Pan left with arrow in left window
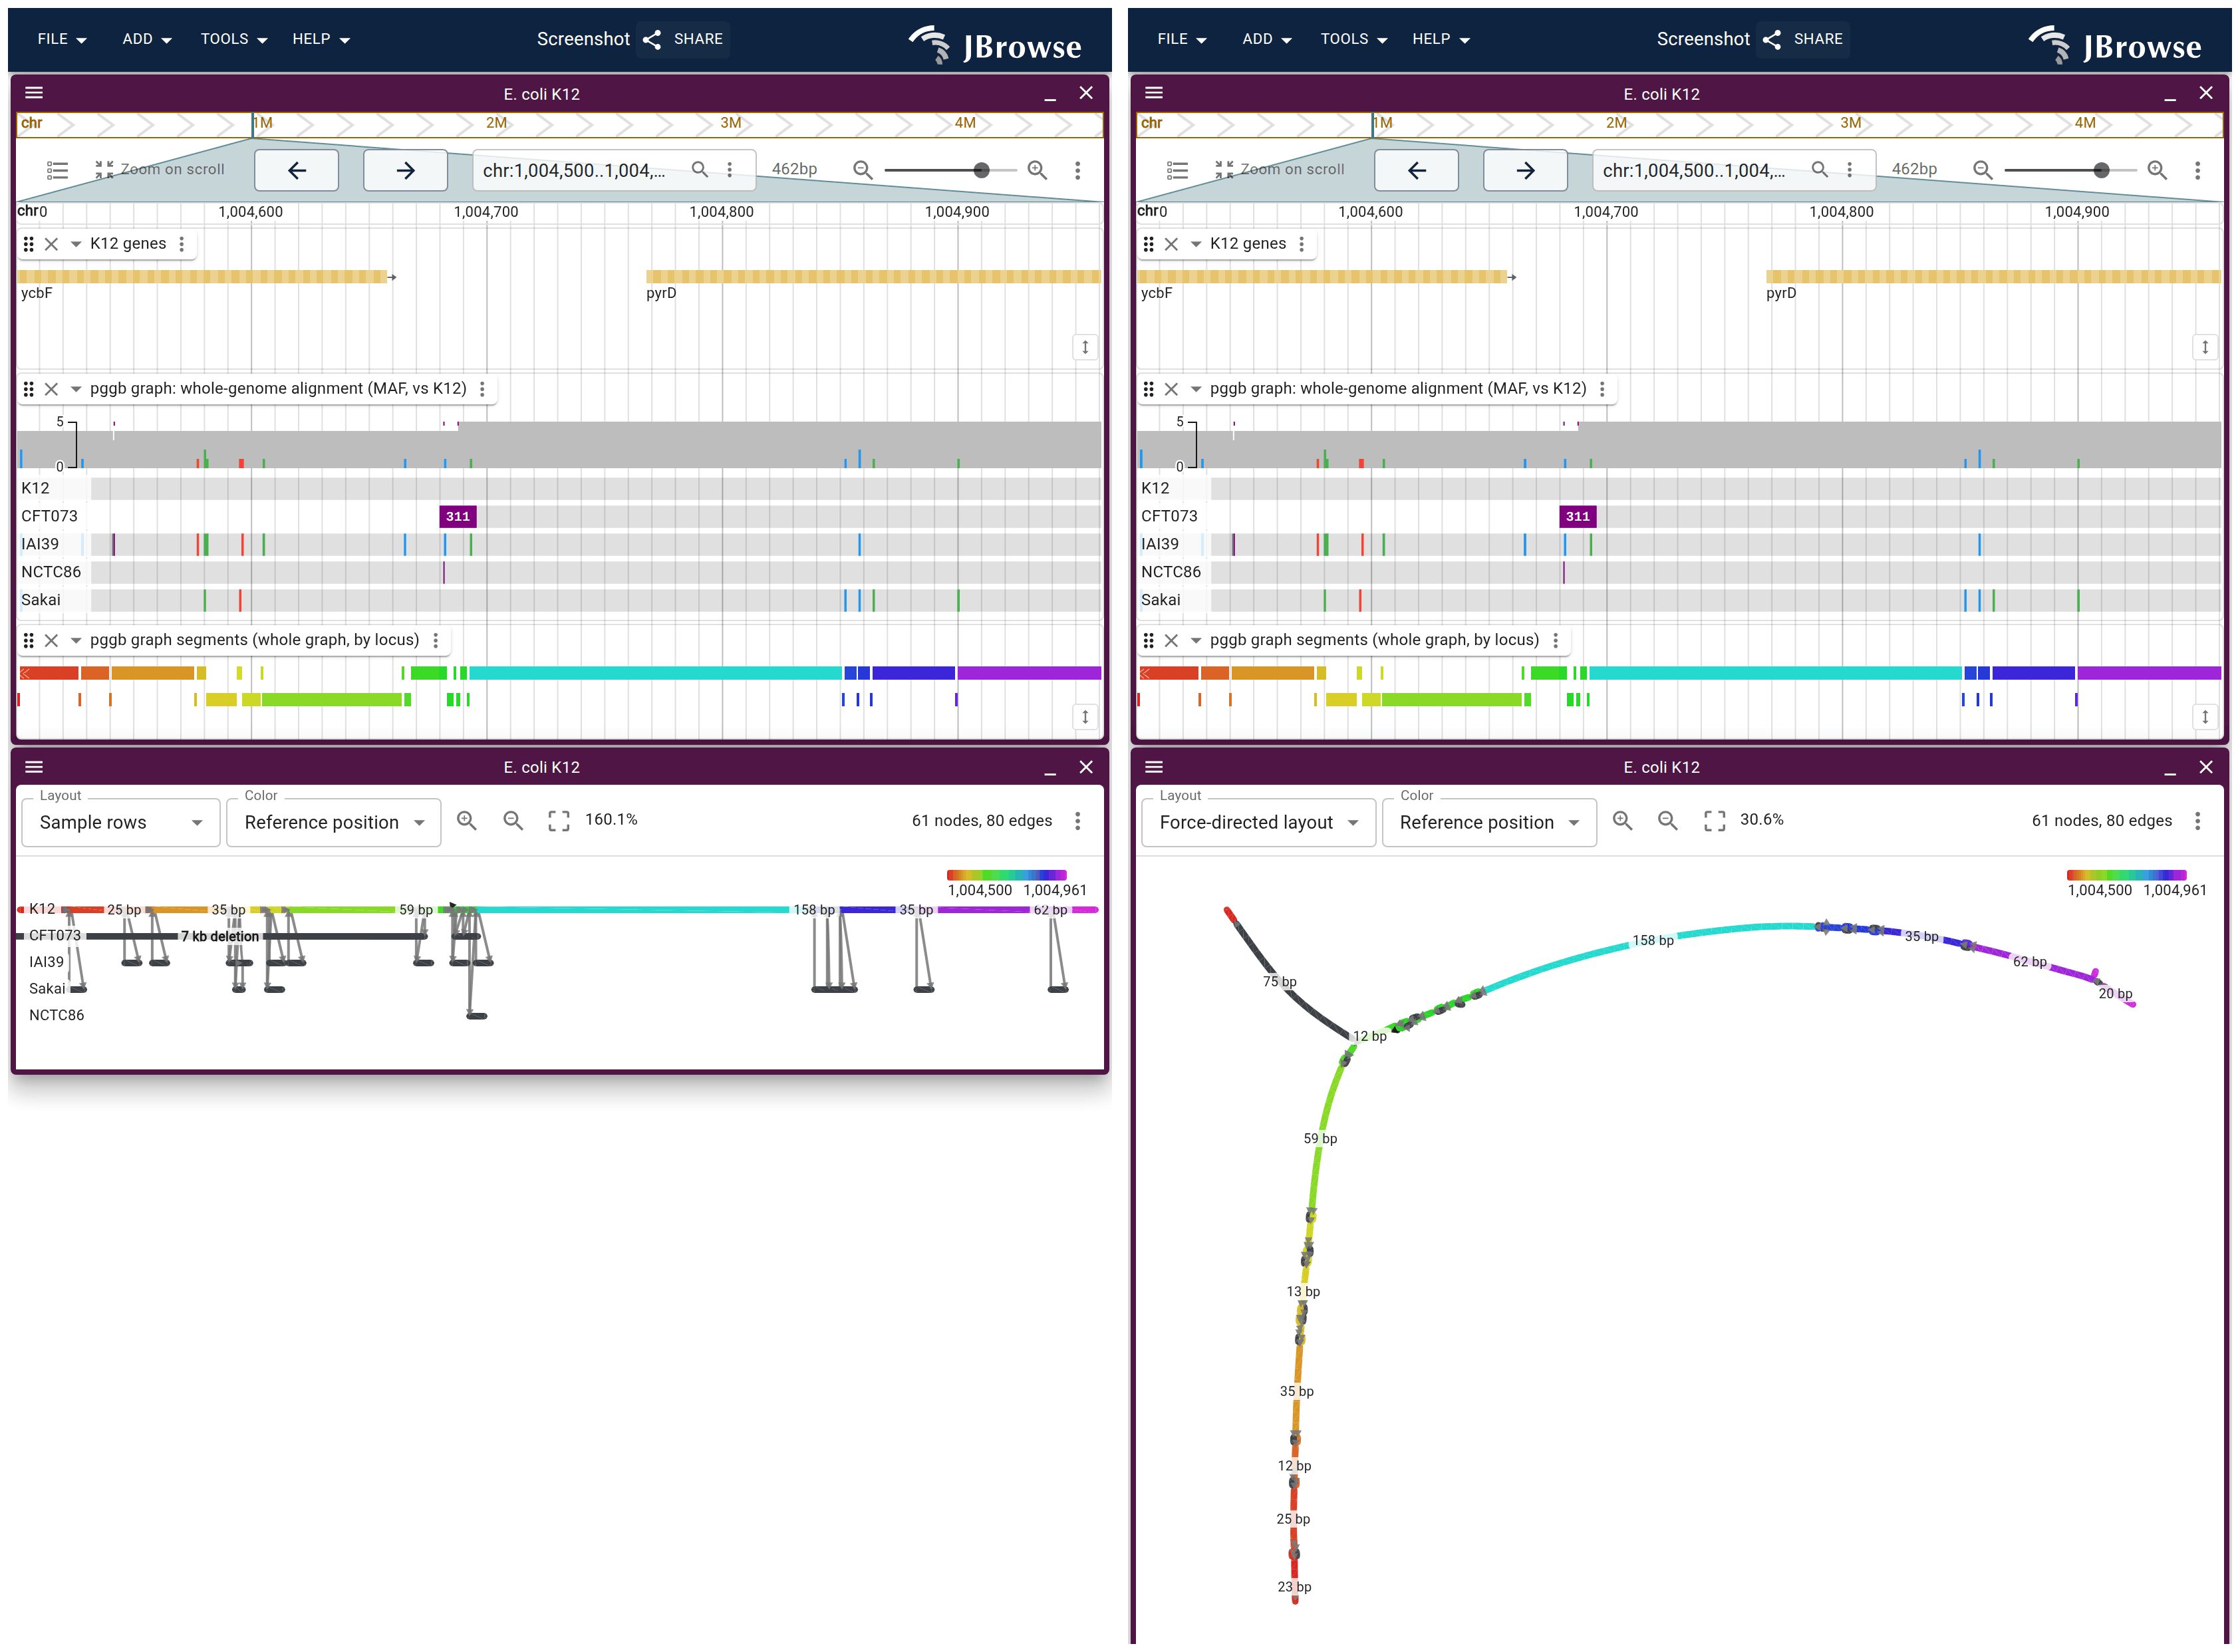 297,170
